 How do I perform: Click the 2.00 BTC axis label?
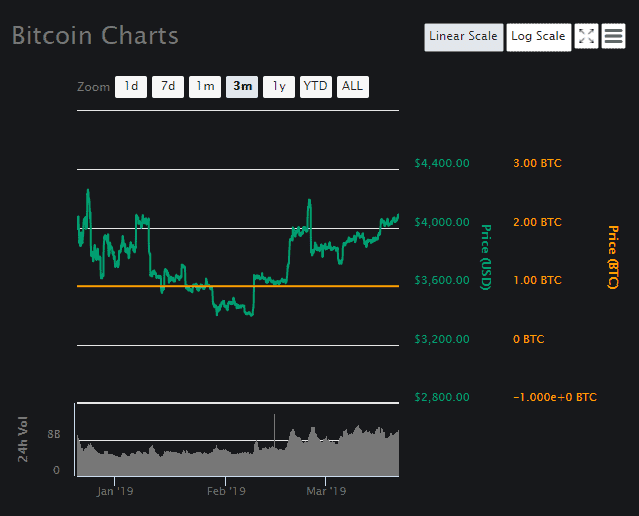[537, 222]
